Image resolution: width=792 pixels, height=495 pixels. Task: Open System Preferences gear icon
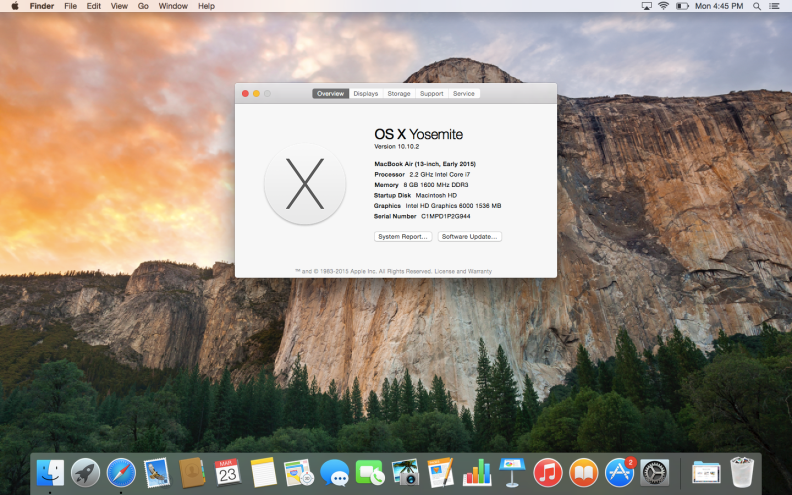655,473
